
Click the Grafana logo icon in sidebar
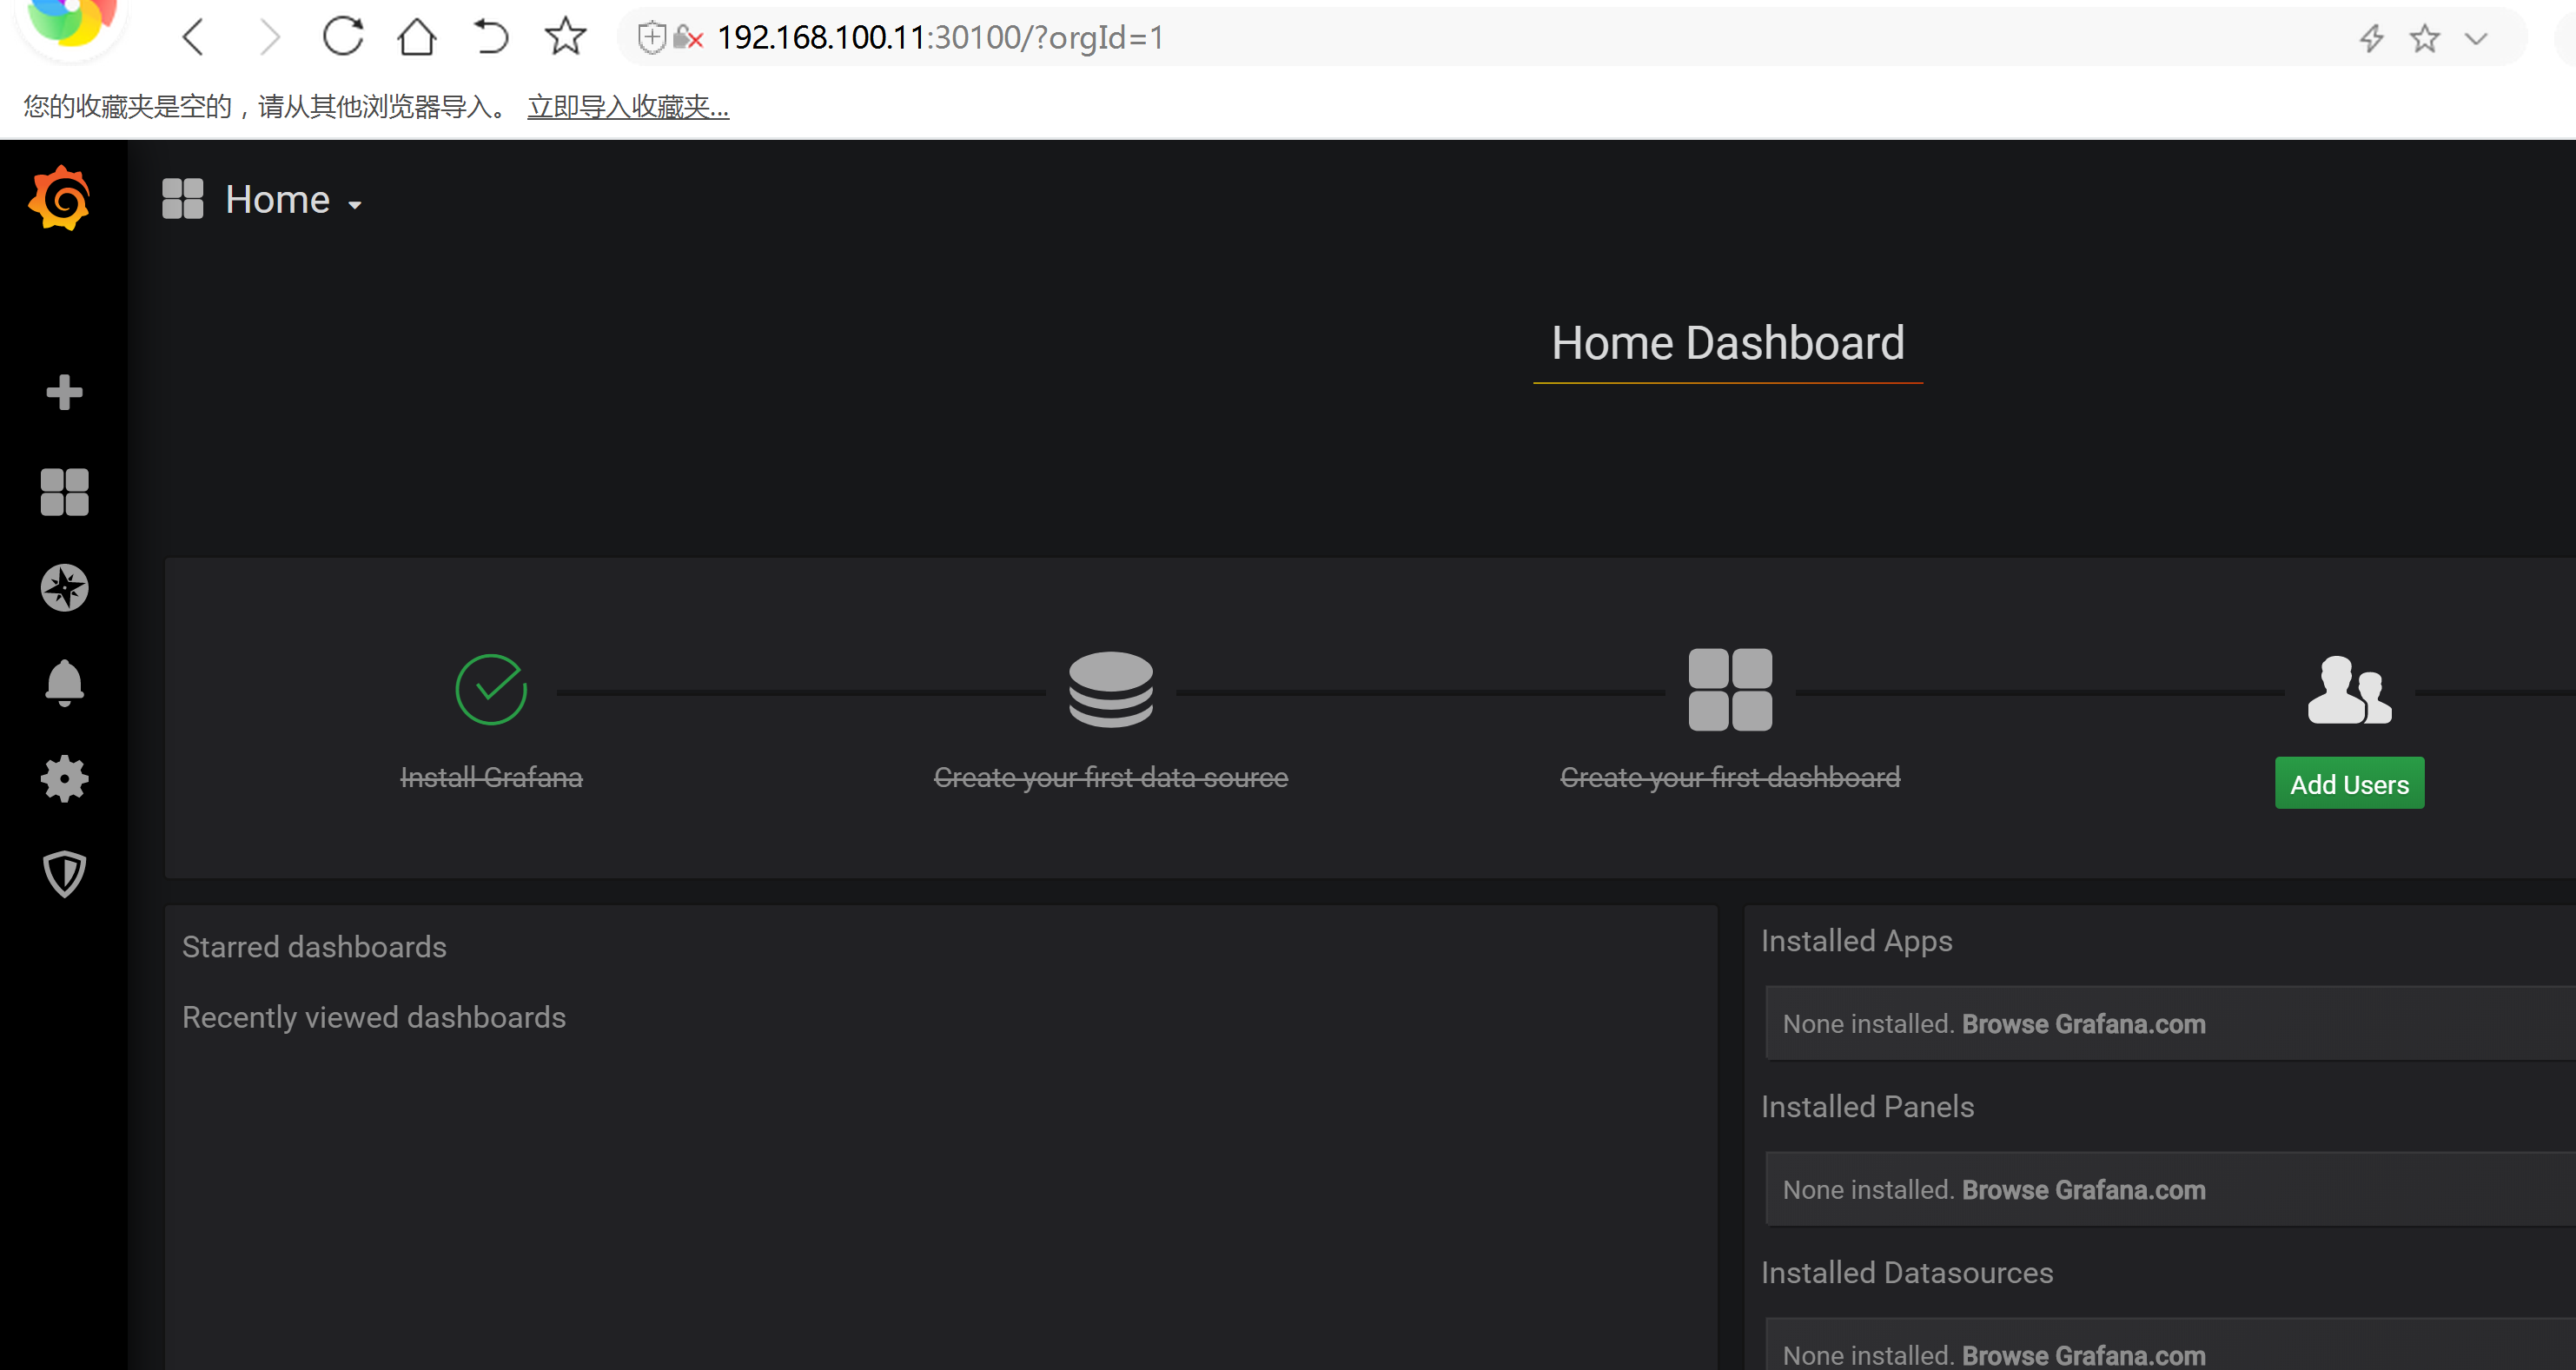tap(62, 199)
